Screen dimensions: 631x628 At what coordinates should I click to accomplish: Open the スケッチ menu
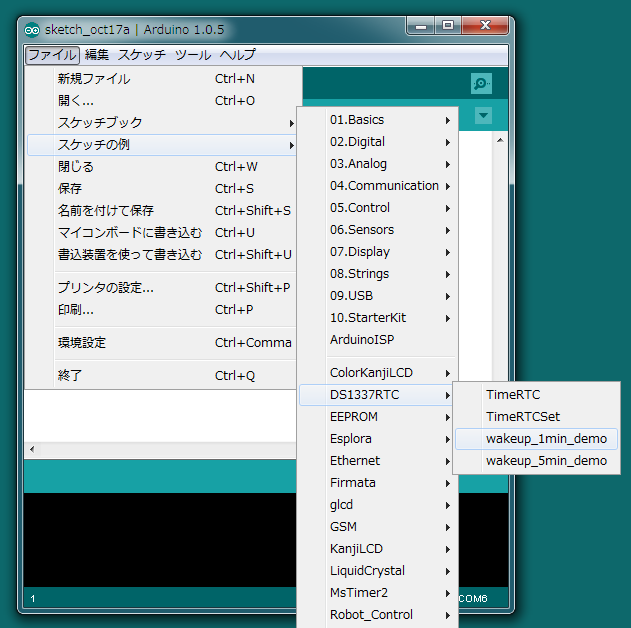click(142, 55)
